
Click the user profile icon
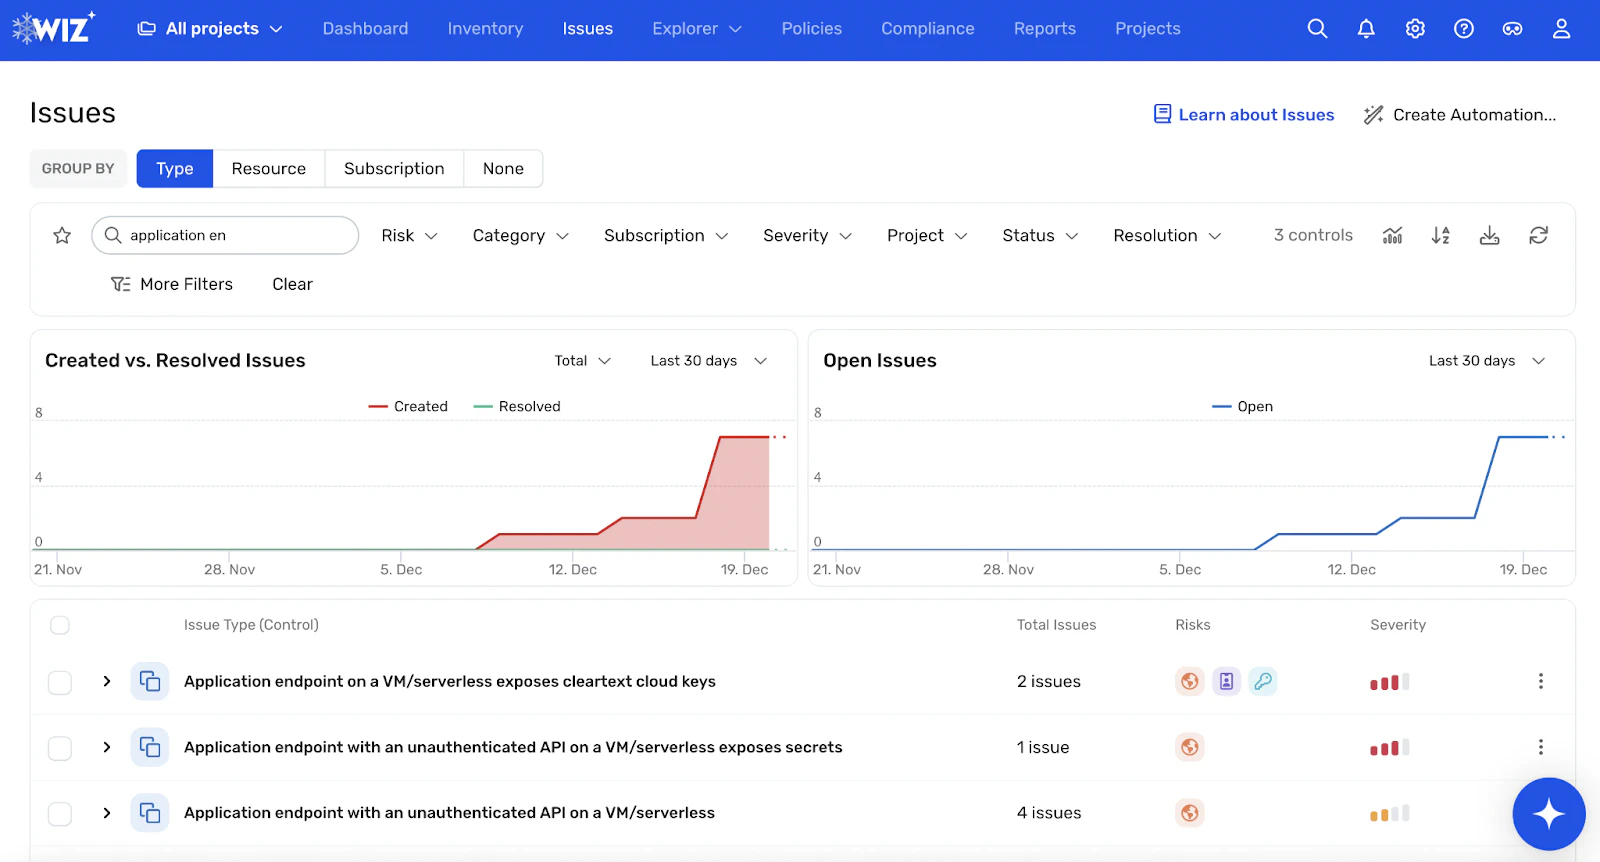point(1561,29)
